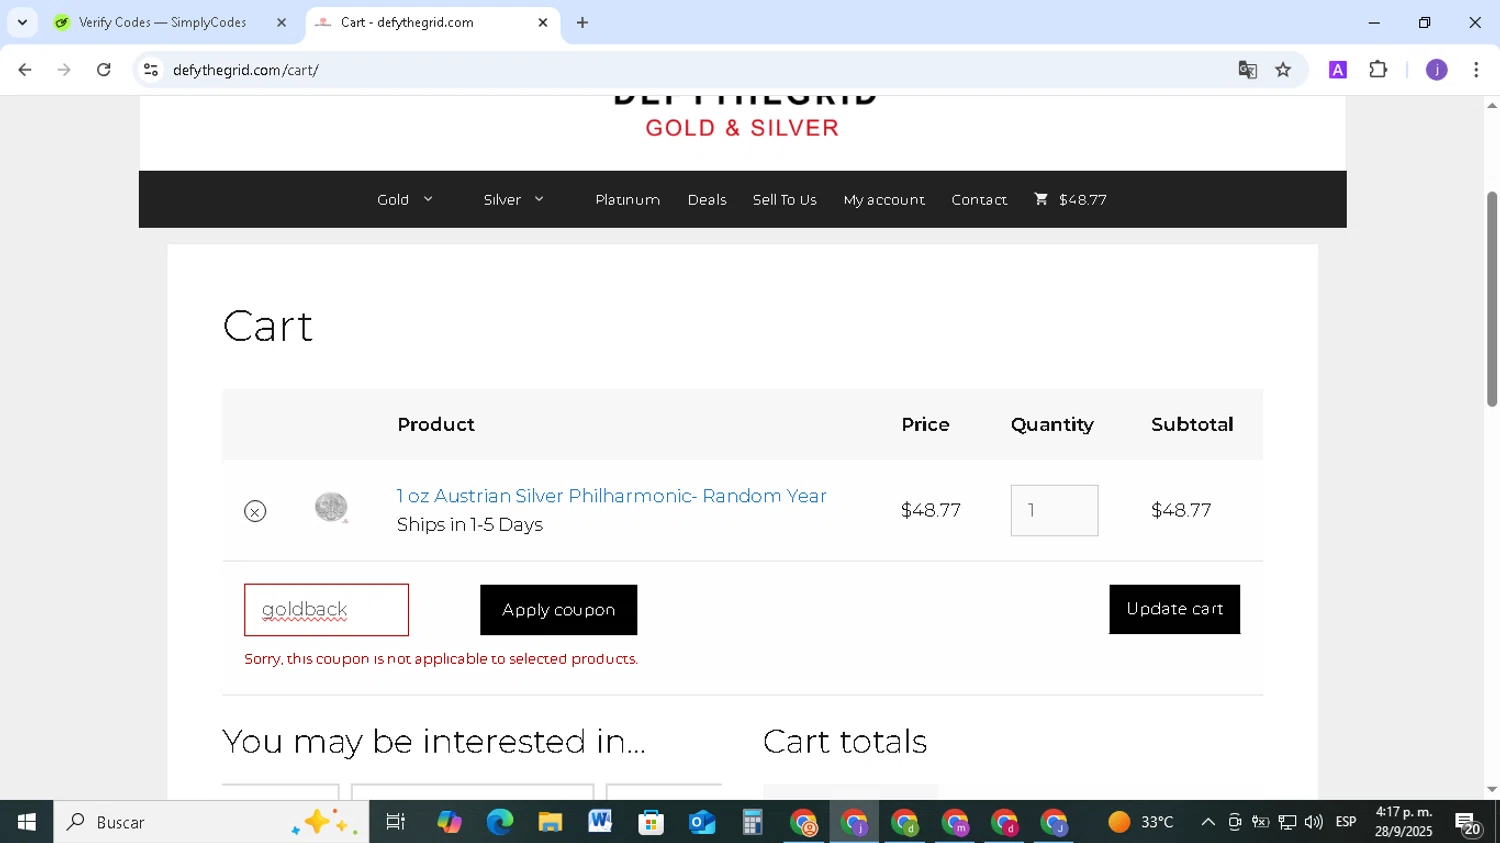
Task: Open Outlook from the taskbar
Action: click(701, 822)
